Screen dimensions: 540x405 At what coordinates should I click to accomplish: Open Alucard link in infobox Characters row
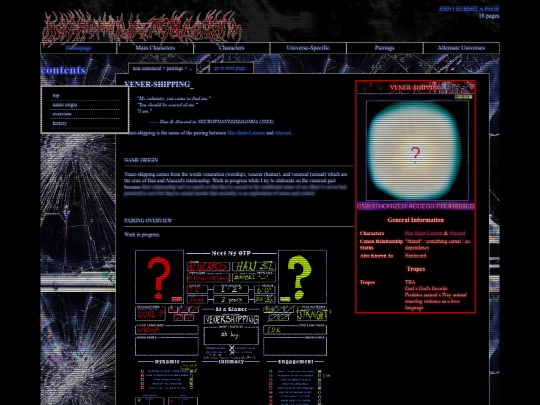pos(457,233)
